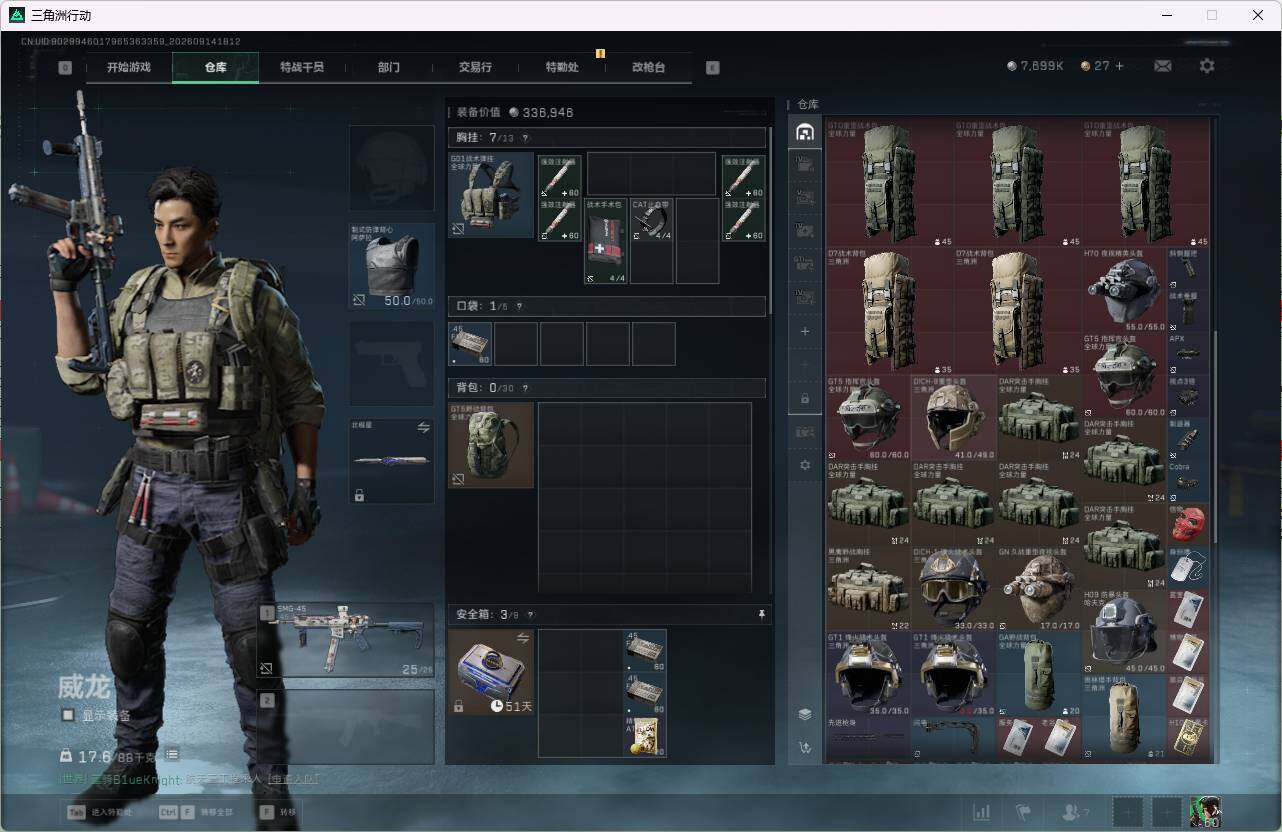Select the 仓库 tab
This screenshot has width=1282, height=832.
tap(216, 67)
